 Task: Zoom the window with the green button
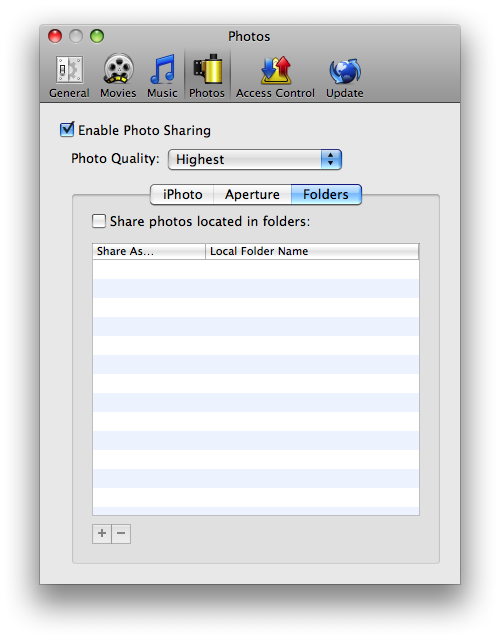pos(97,36)
